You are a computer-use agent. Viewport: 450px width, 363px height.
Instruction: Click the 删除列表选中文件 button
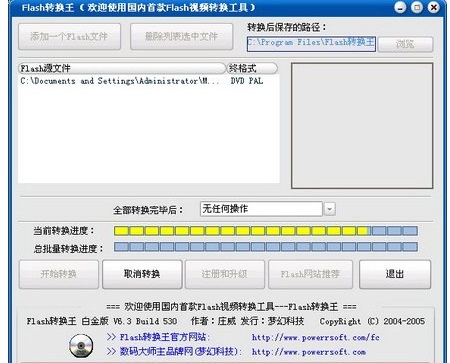tap(181, 37)
